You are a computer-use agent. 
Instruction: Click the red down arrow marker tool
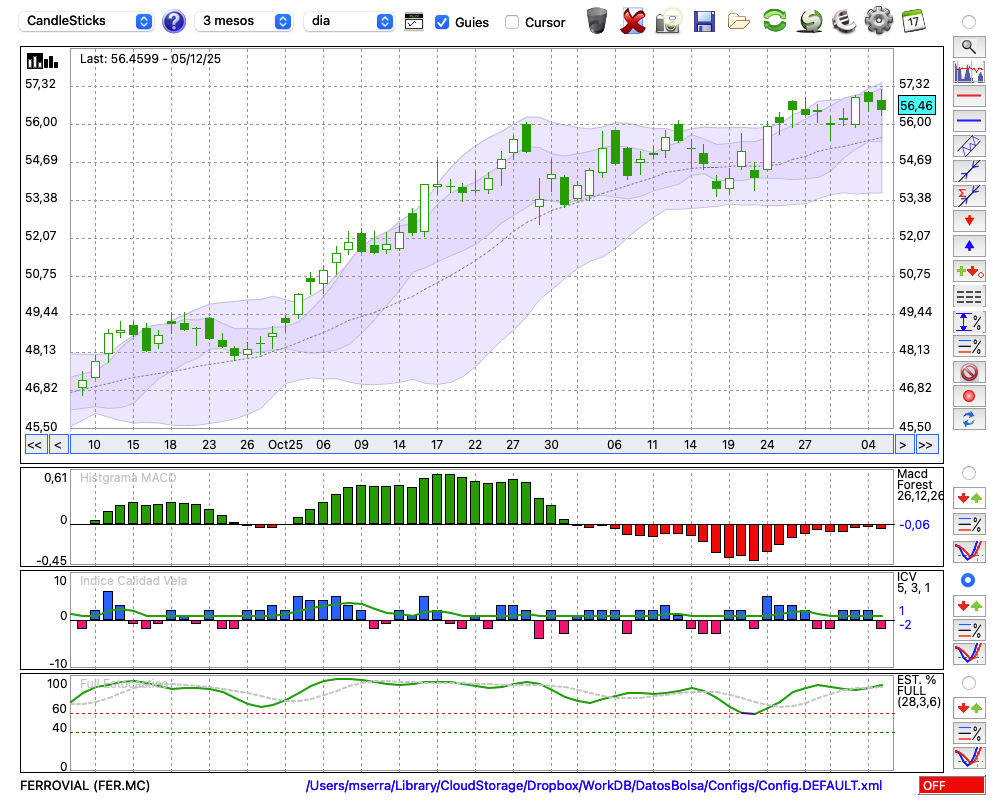[969, 221]
